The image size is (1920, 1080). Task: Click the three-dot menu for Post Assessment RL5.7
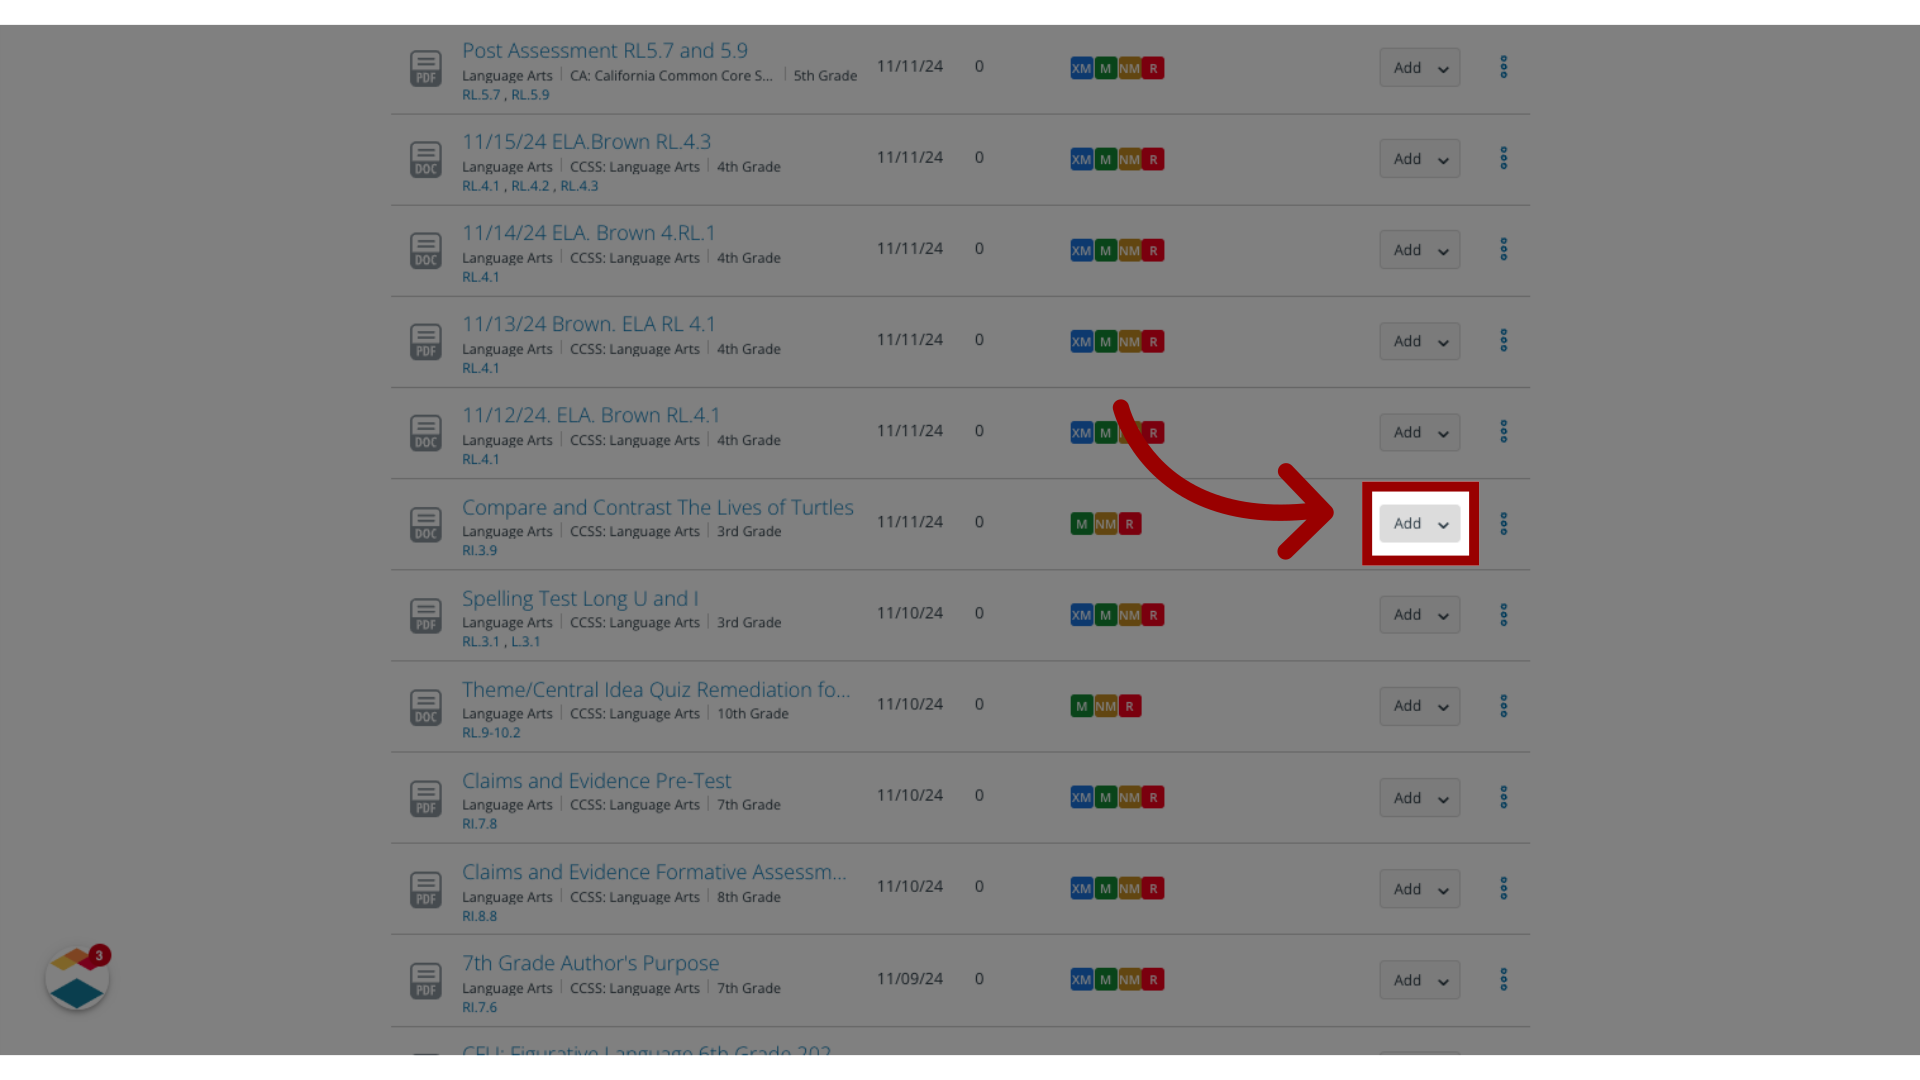1503,67
